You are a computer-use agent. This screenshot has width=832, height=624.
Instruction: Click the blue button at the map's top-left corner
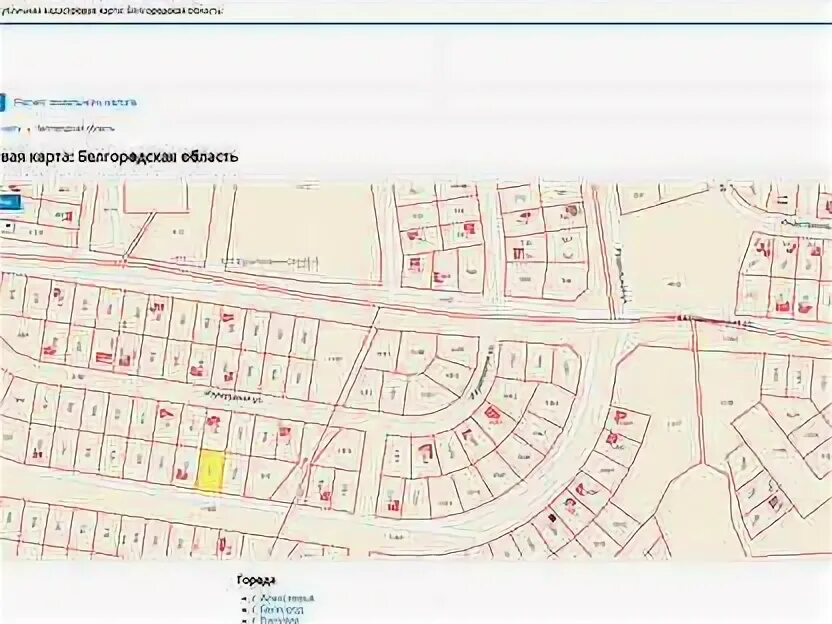pyautogui.click(x=10, y=202)
